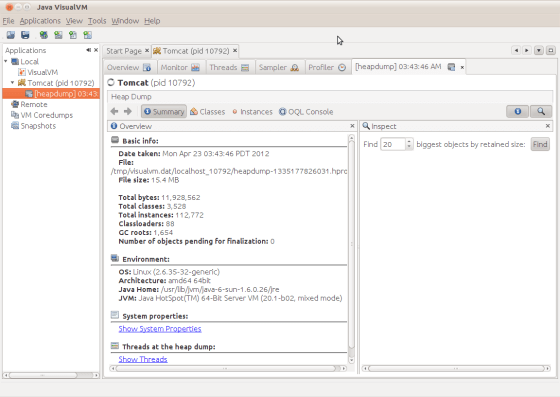Screen dimensions: 560x397
Task: Open the Show System Properties link
Action: pyautogui.click(x=160, y=329)
